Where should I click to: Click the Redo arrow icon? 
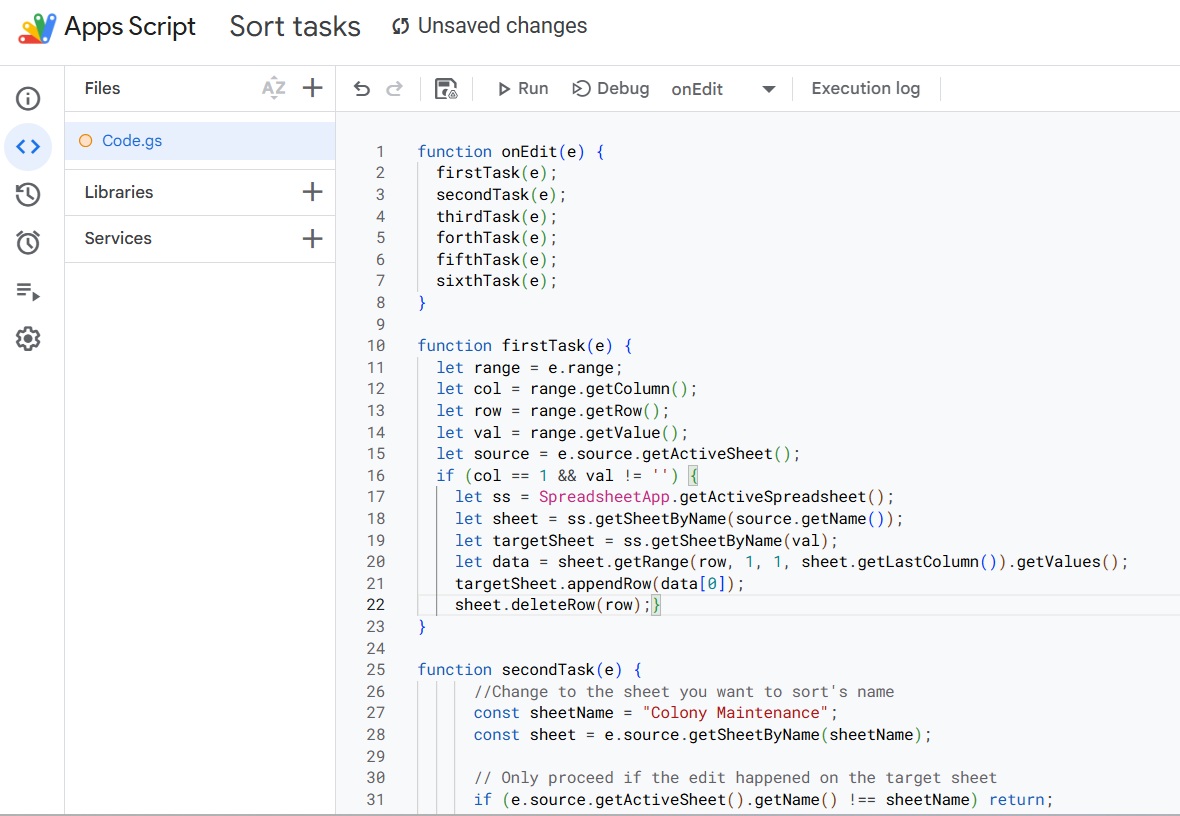(x=394, y=89)
